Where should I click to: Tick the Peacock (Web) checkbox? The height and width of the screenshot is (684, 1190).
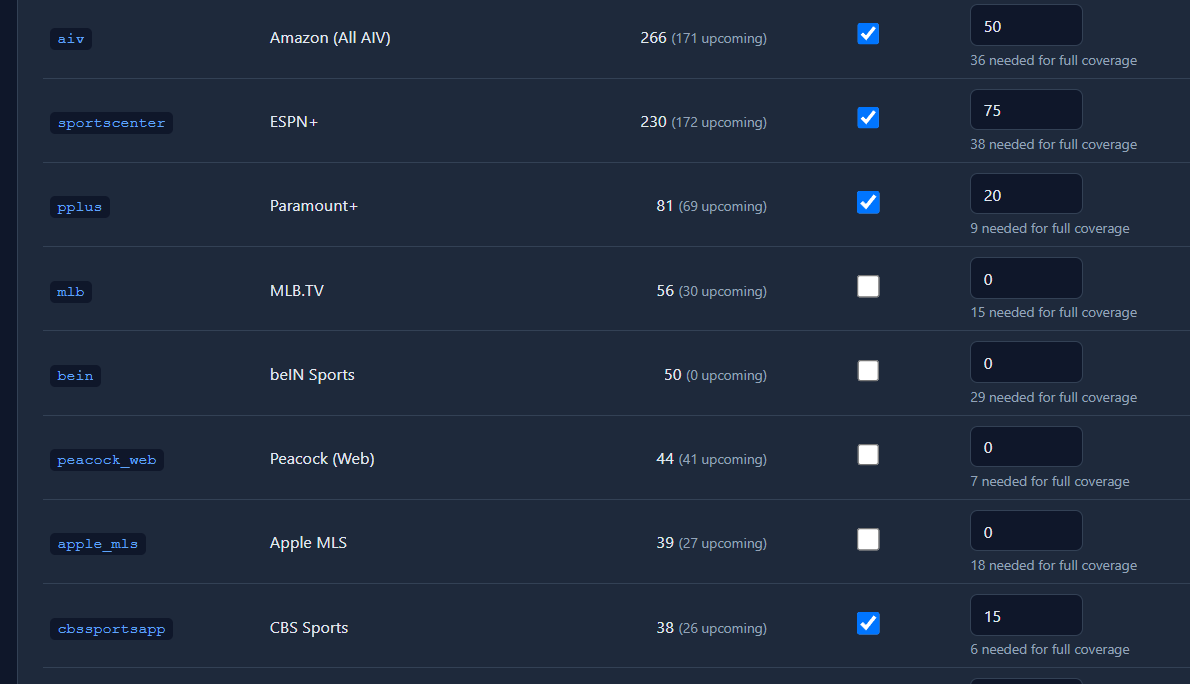coord(868,455)
